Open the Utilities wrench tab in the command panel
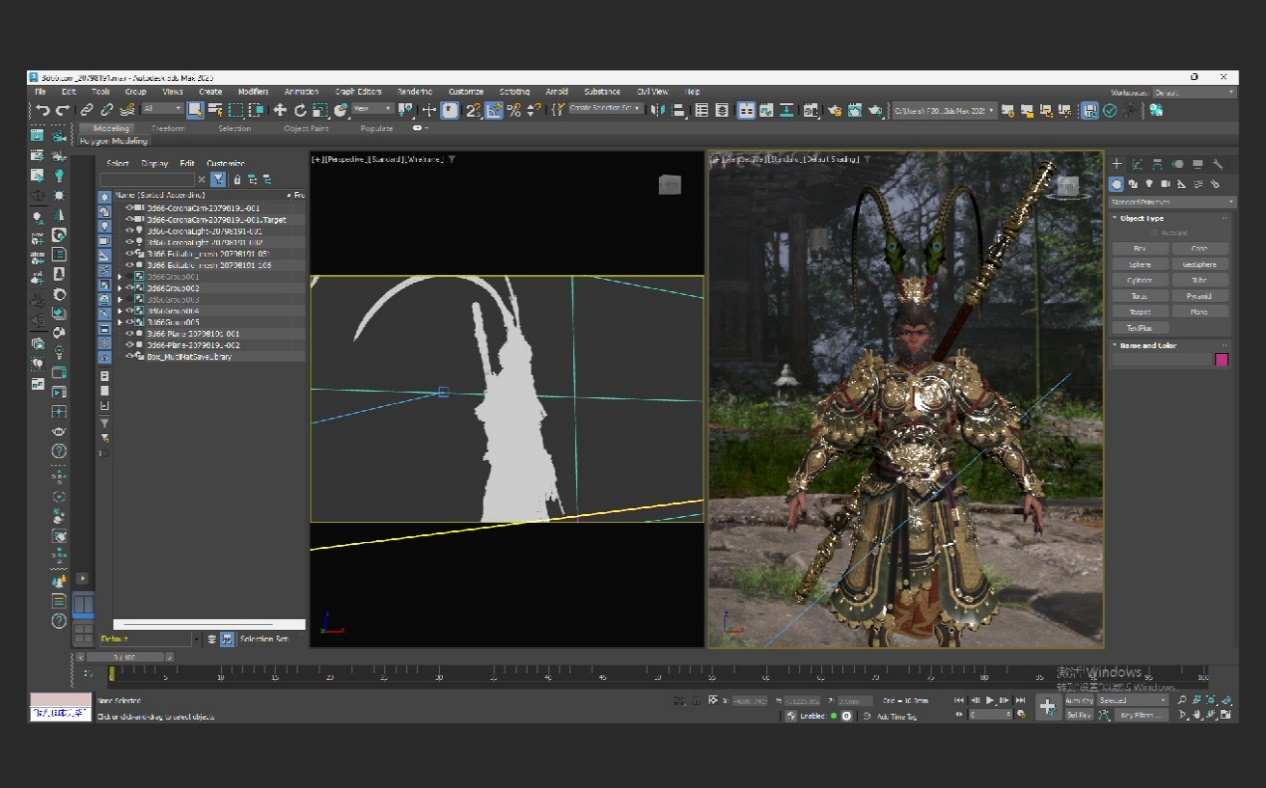The width and height of the screenshot is (1266, 788). coord(1217,164)
